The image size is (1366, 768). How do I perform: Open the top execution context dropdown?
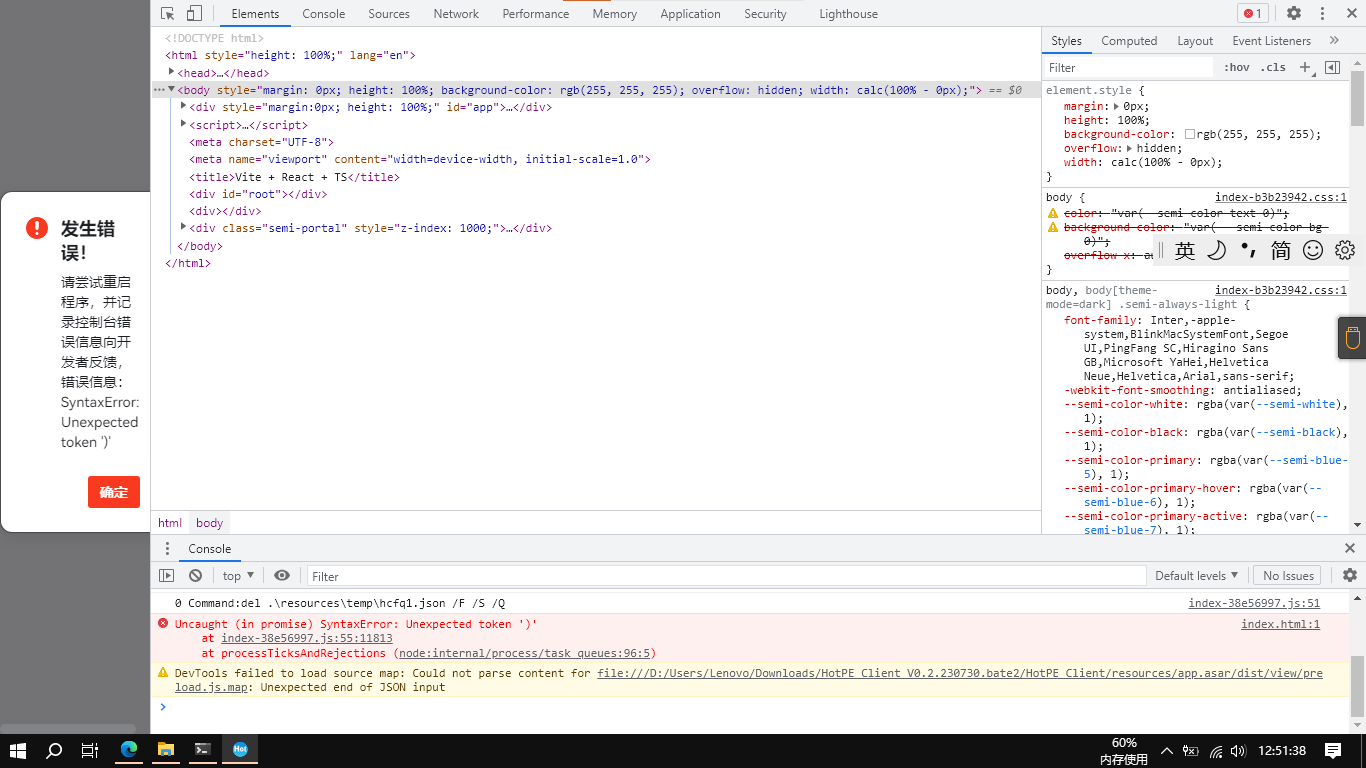tap(236, 575)
